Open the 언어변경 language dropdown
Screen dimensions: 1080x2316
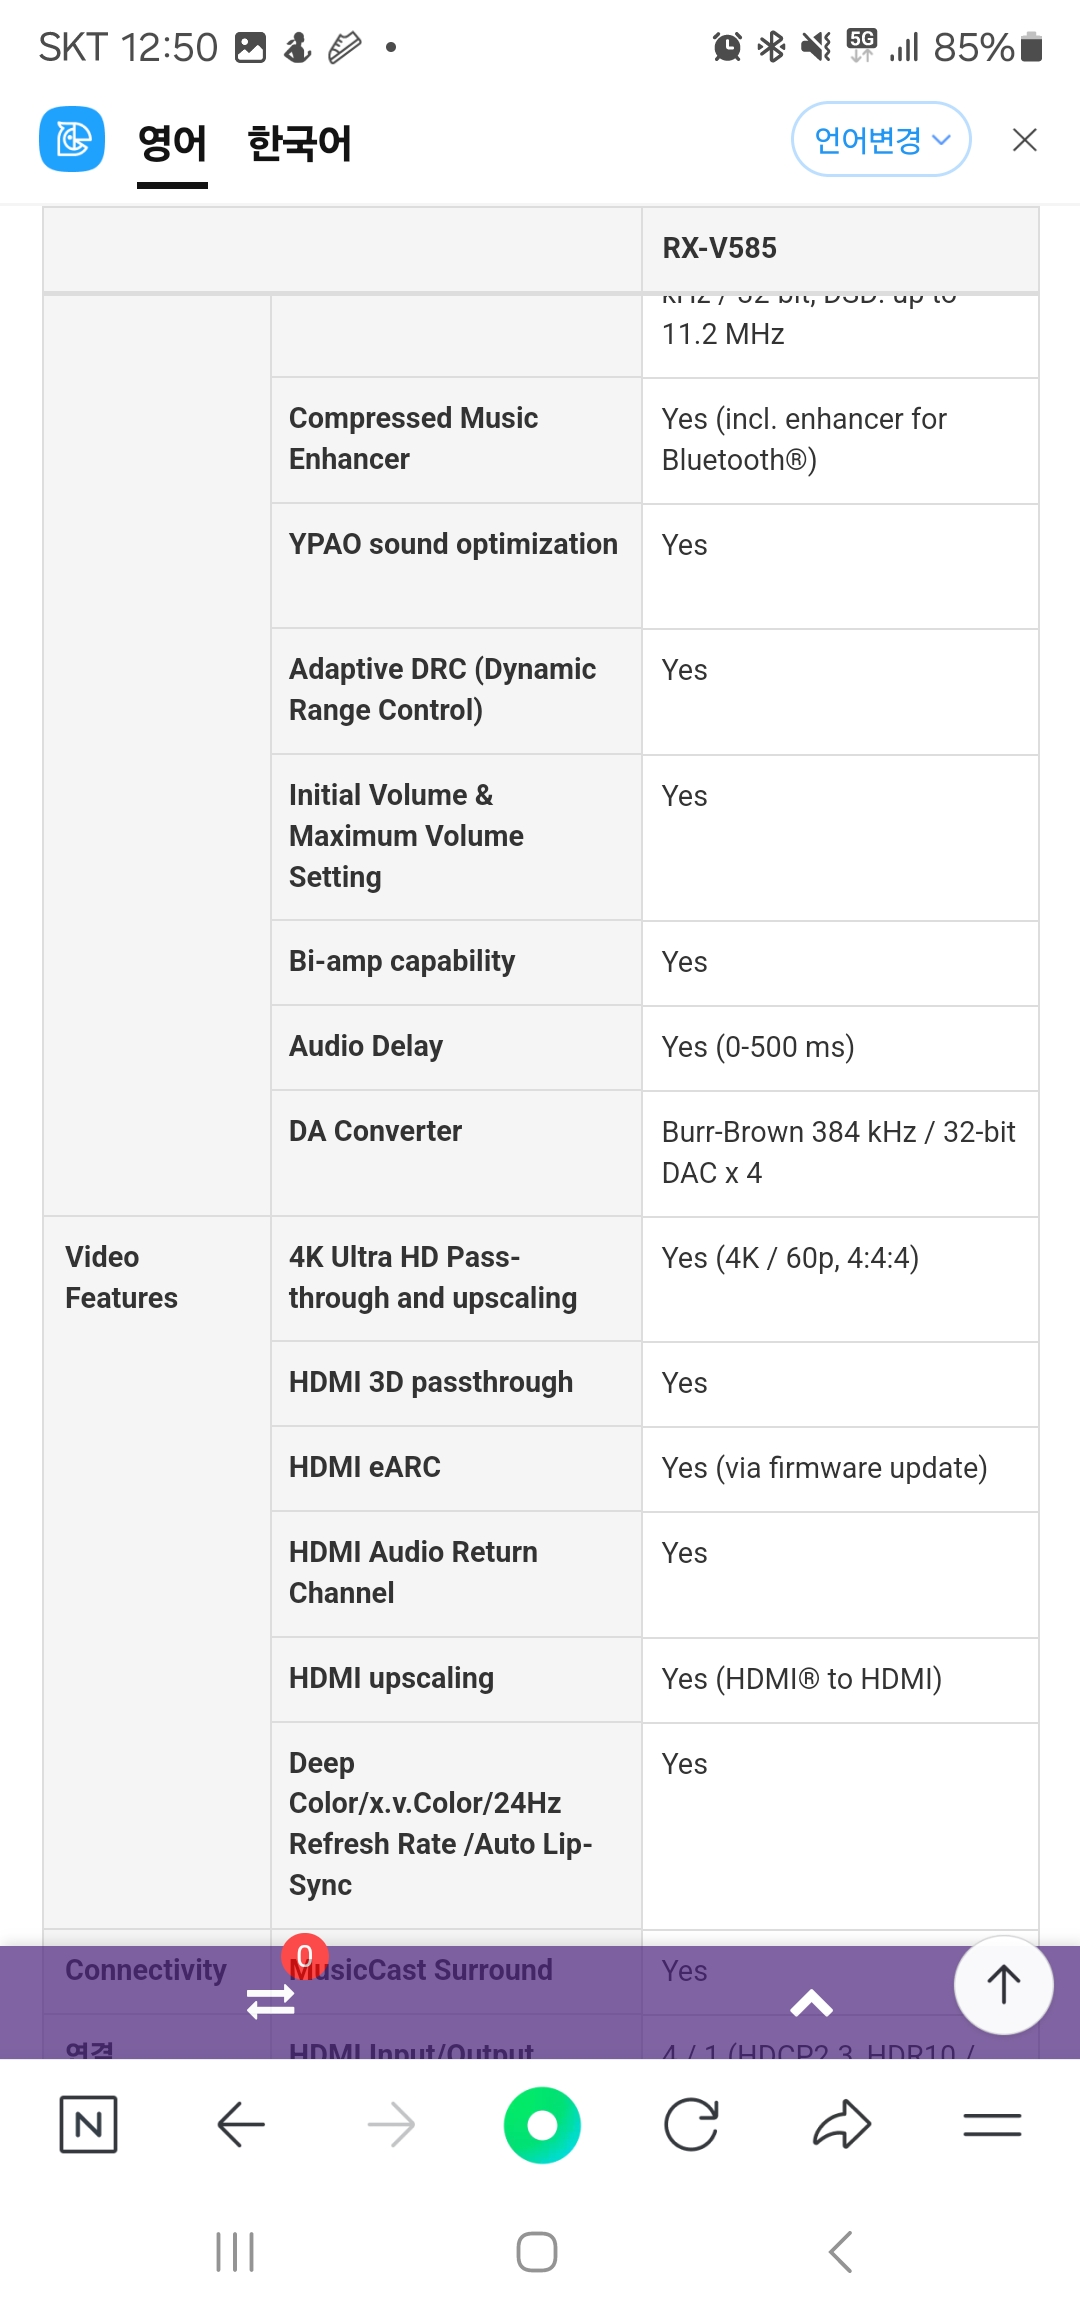click(881, 139)
